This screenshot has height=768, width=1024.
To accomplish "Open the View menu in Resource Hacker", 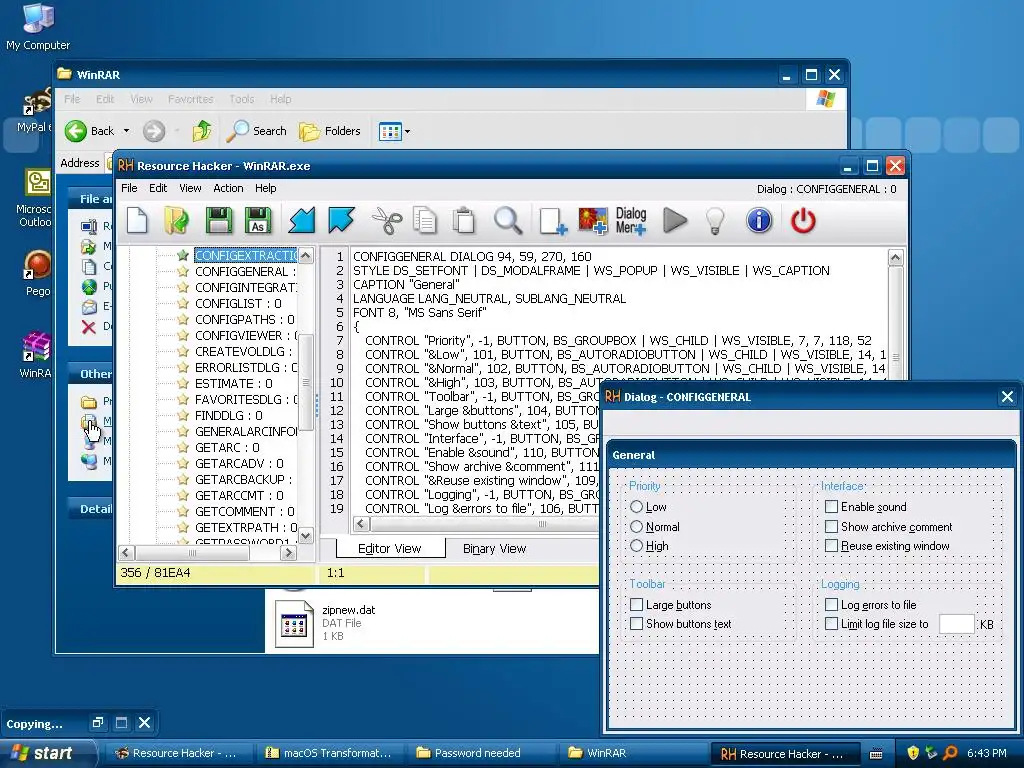I will point(190,188).
